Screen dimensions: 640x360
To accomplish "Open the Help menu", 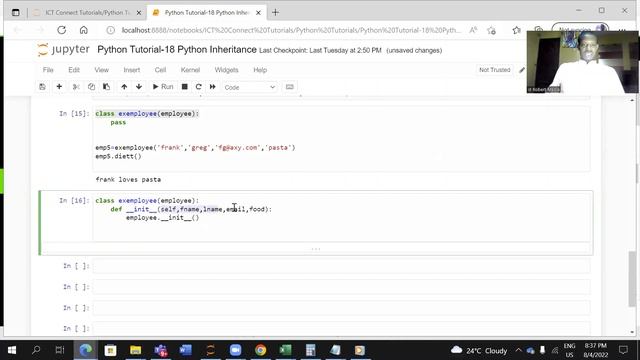I will tap(260, 70).
